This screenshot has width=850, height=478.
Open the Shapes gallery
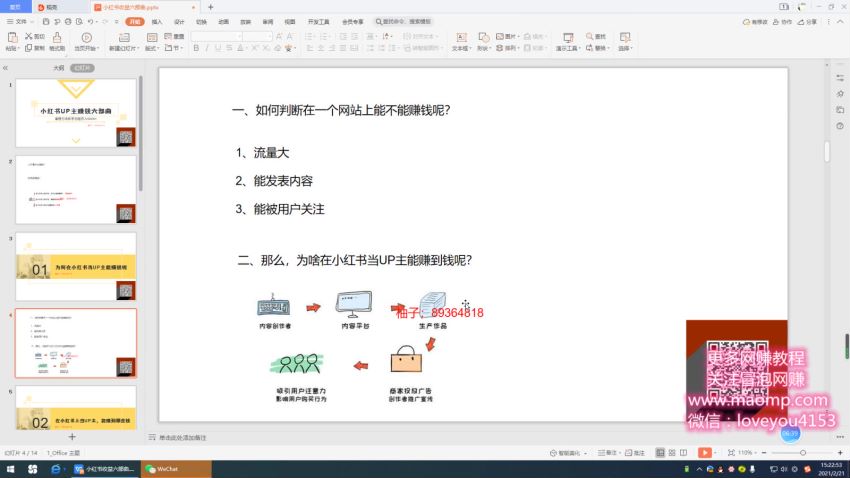[x=483, y=37]
